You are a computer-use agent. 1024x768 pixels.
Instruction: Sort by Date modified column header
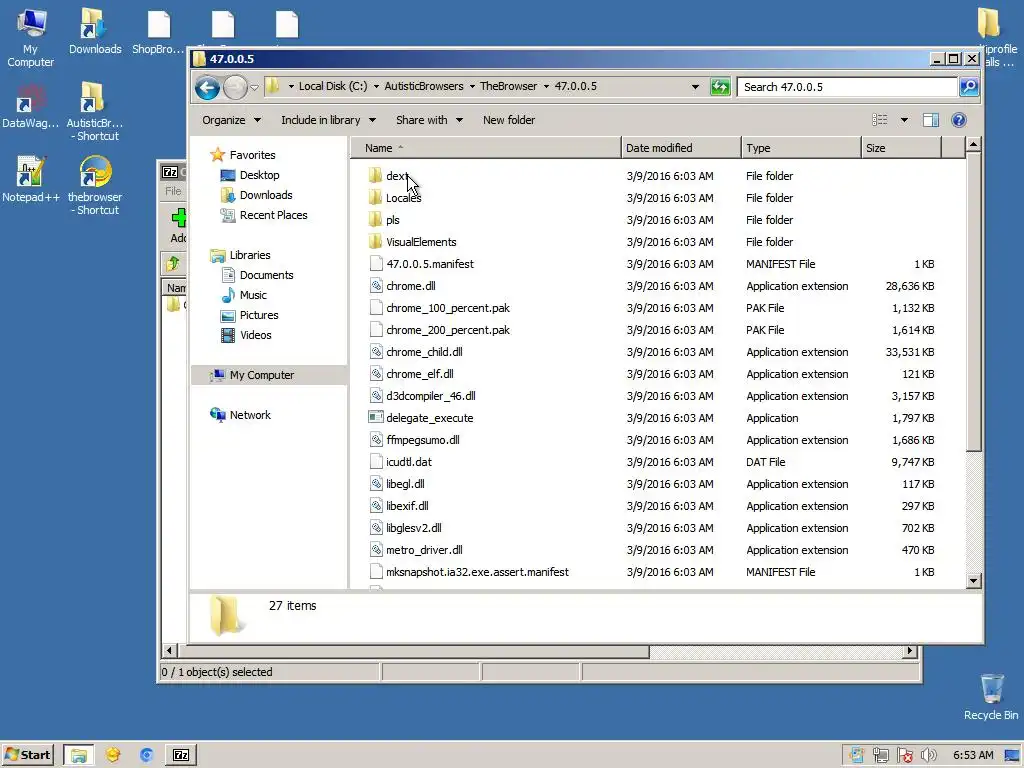681,148
